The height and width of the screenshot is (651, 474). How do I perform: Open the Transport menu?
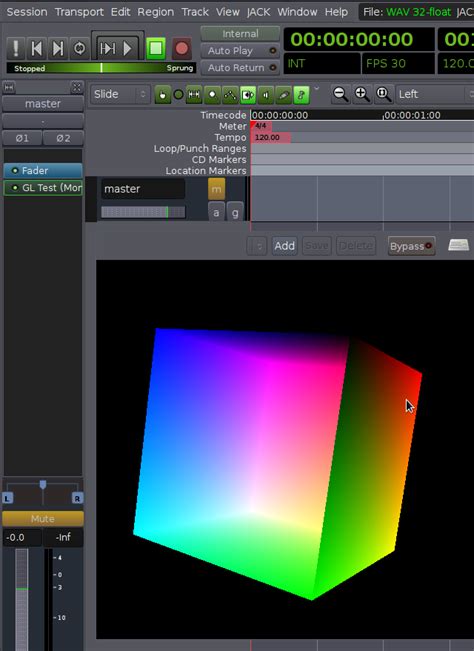click(x=79, y=12)
